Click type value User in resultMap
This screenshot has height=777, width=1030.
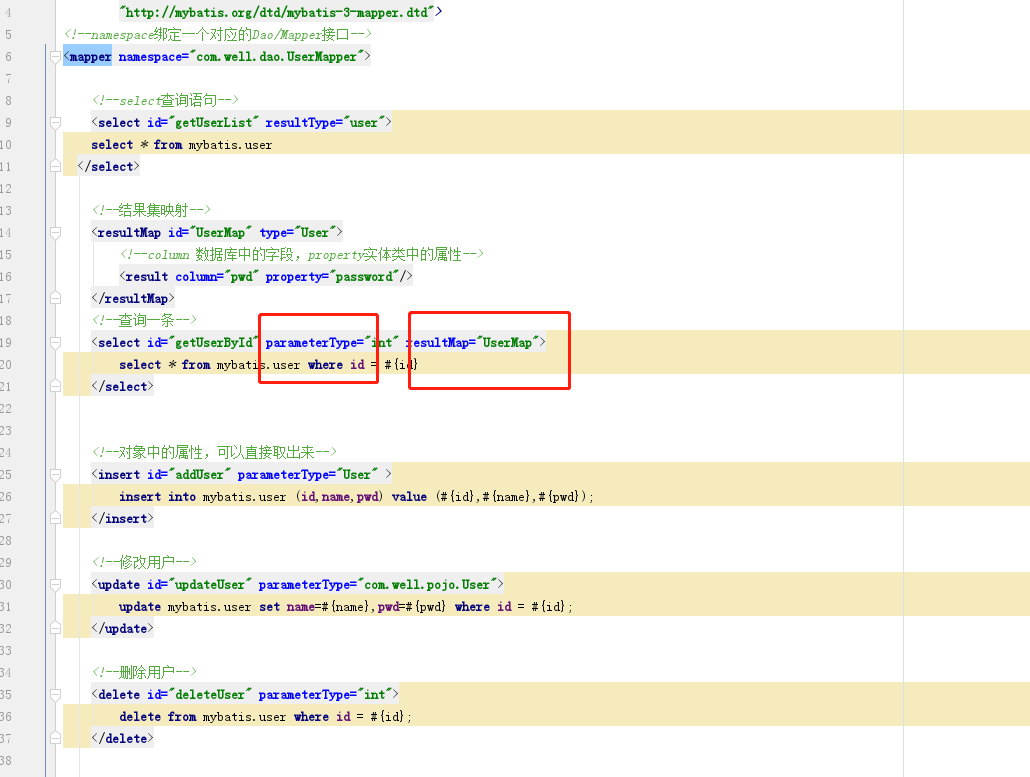click(315, 233)
